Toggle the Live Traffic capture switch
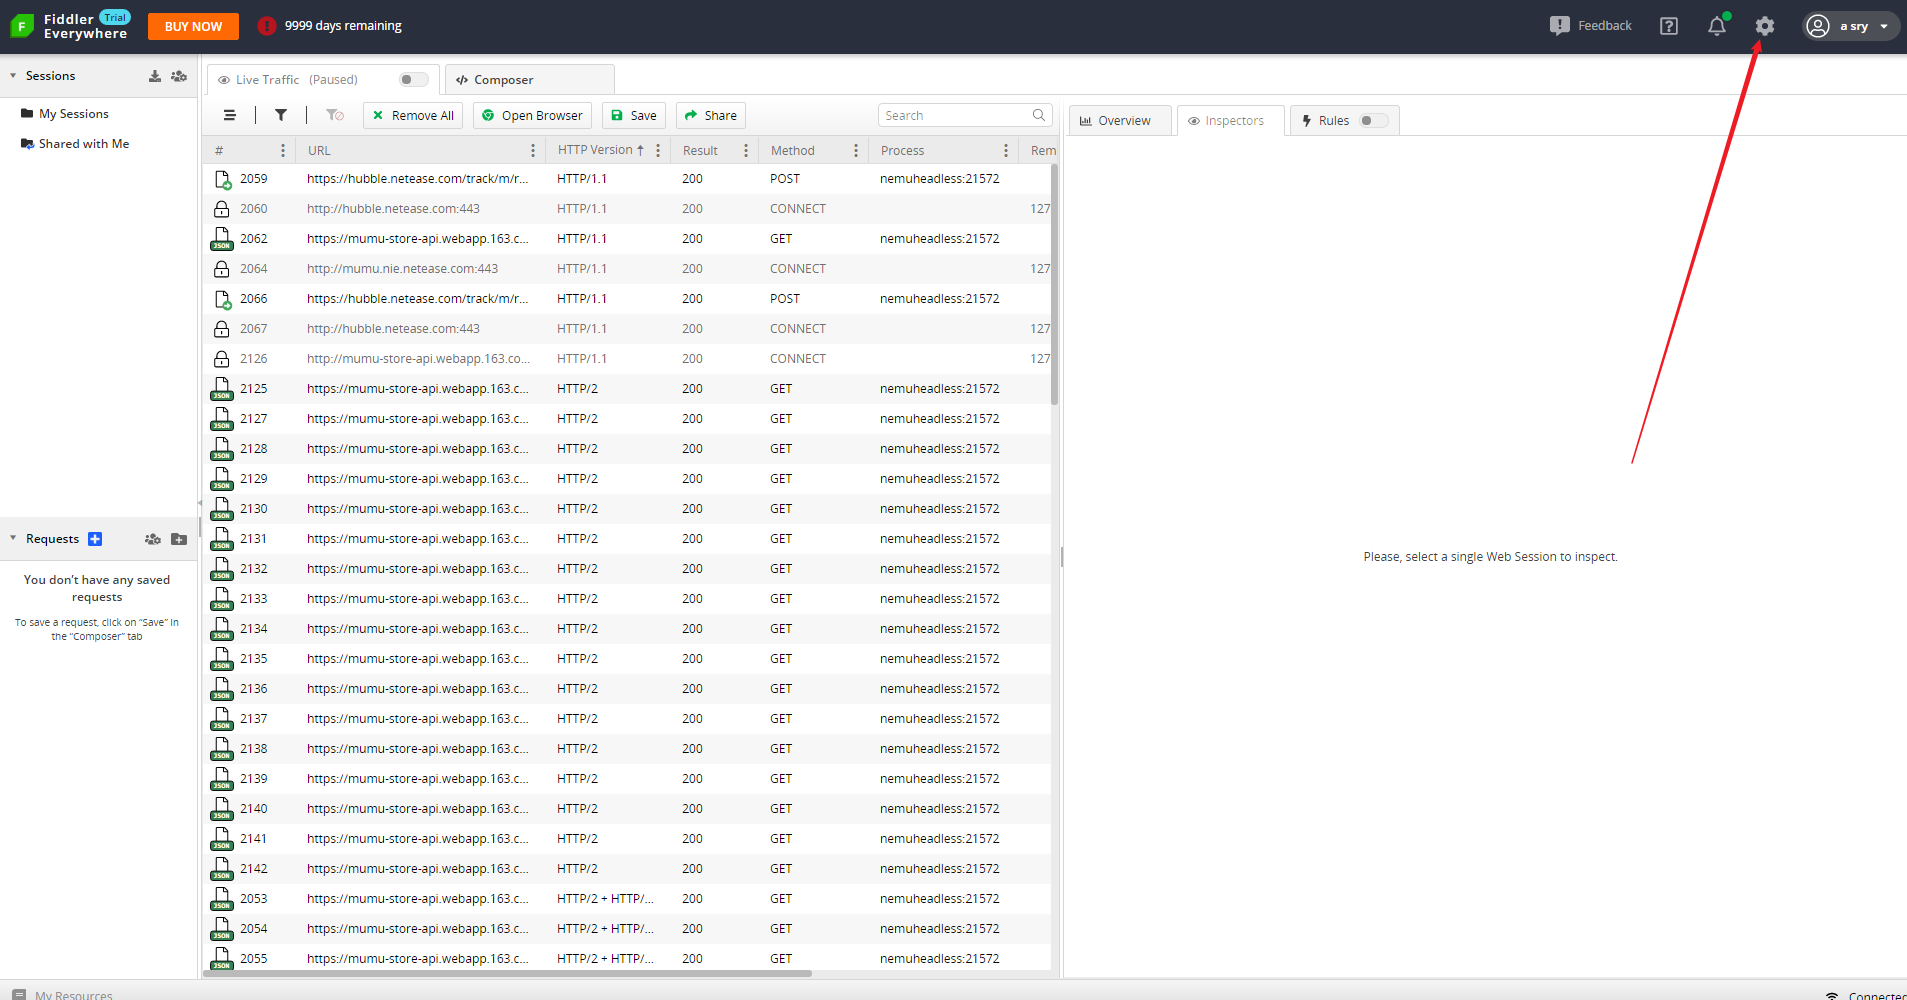The image size is (1907, 1000). [x=413, y=80]
